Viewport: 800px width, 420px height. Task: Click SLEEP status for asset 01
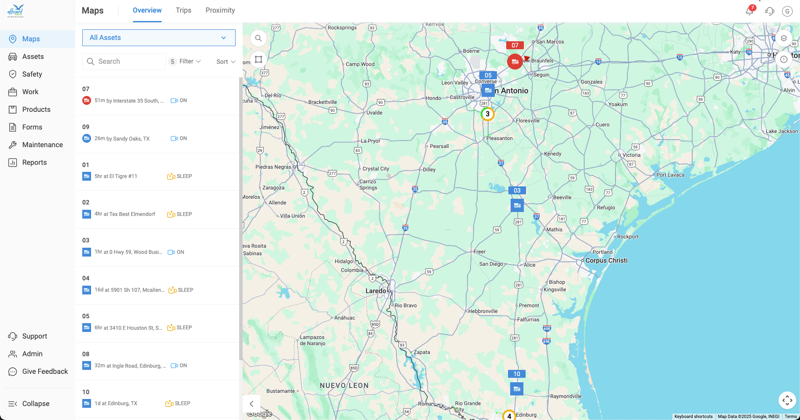(x=180, y=177)
